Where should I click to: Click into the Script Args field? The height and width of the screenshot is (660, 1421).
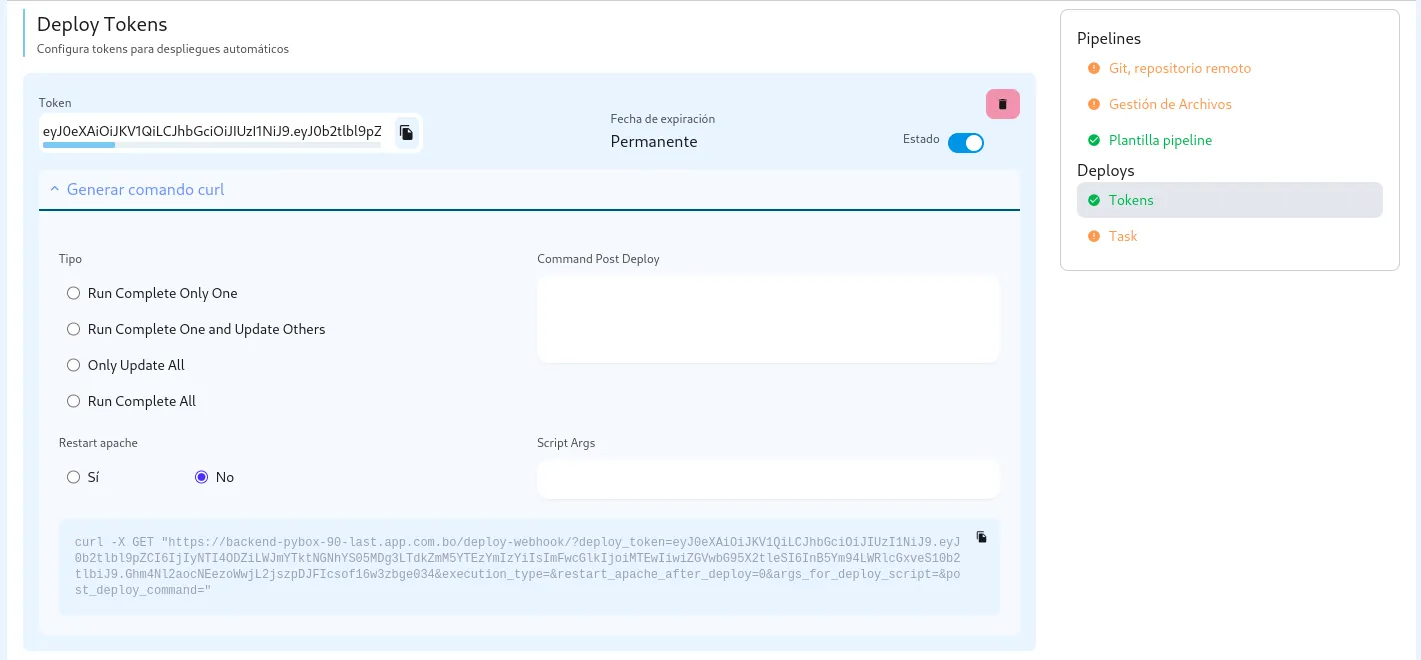coord(768,479)
